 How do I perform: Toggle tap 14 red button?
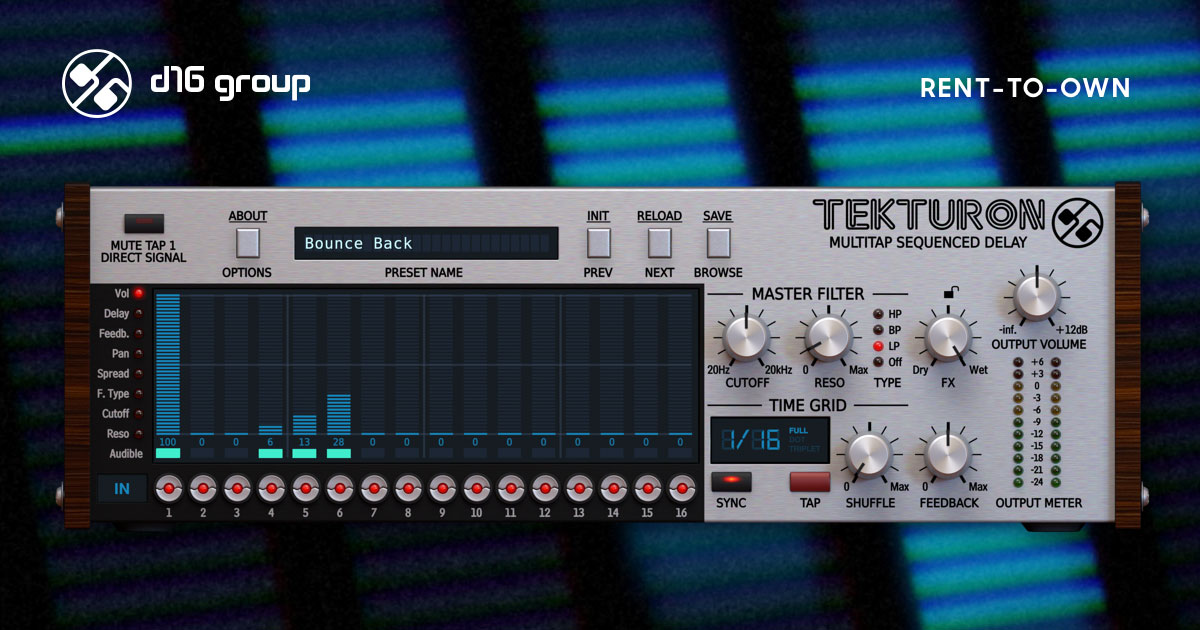(612, 488)
